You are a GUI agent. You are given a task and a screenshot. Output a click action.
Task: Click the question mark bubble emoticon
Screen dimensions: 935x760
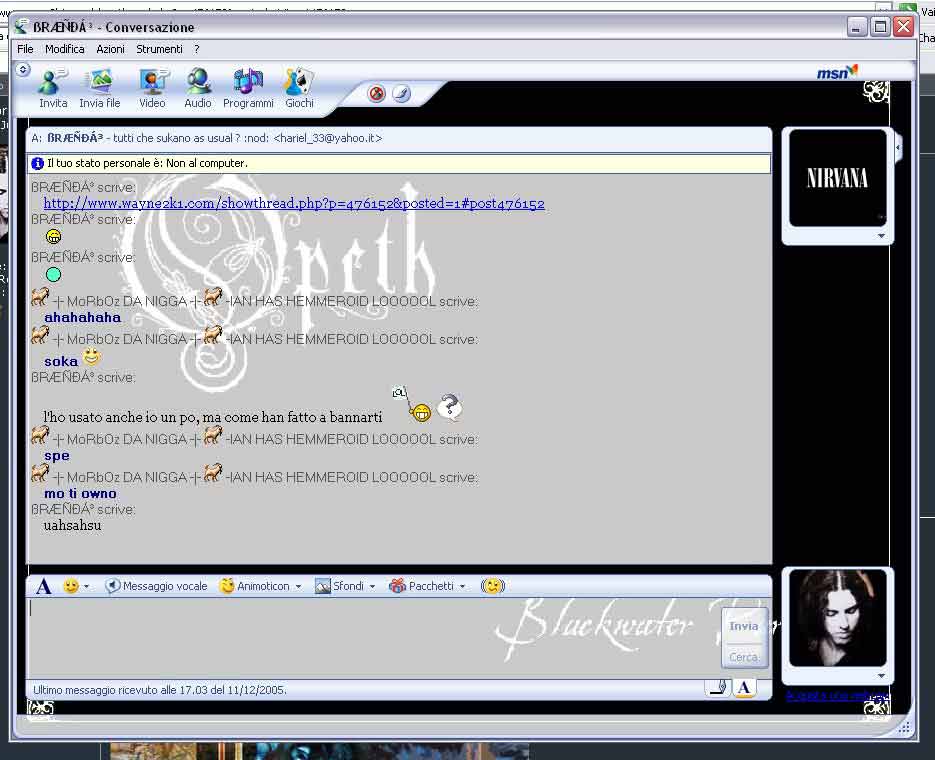click(450, 408)
